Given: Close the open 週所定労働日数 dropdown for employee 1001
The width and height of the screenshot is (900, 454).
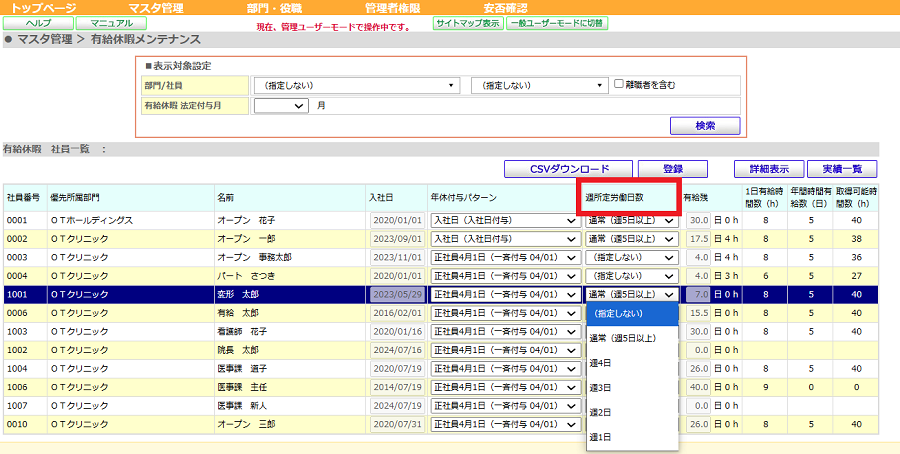Looking at the screenshot, I should click(x=632, y=294).
